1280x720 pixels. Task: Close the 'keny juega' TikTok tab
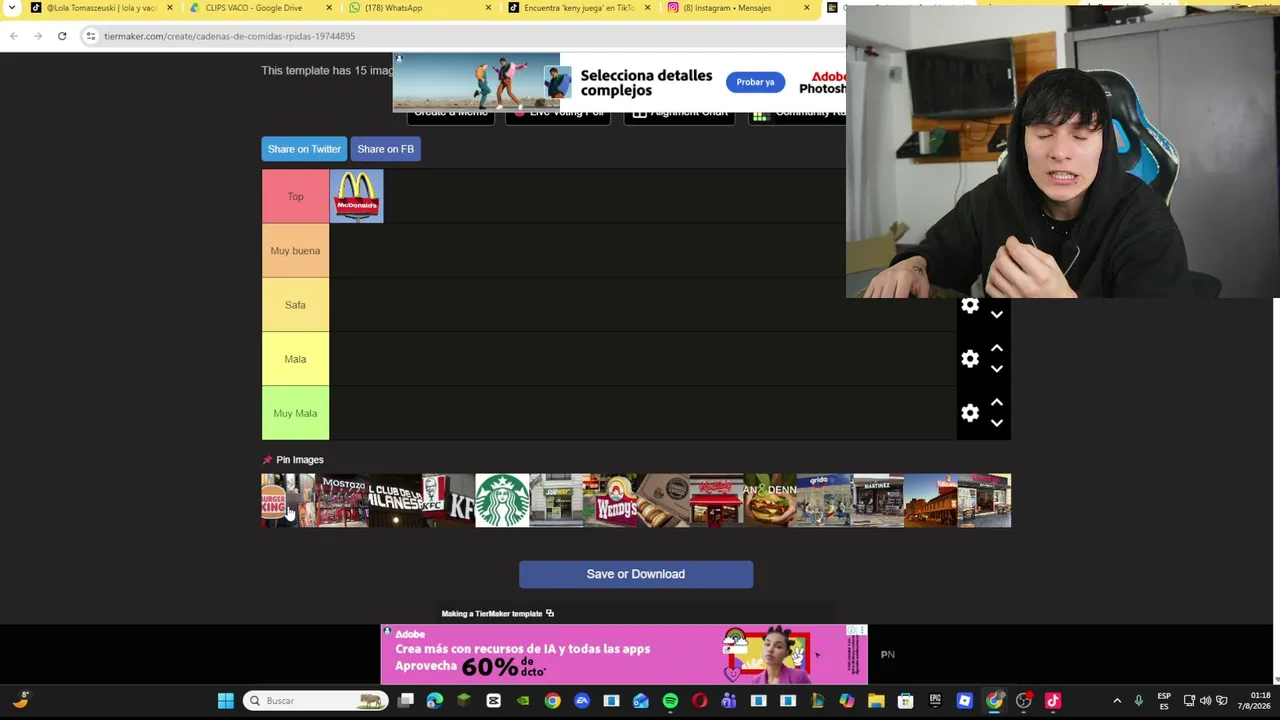coord(648,8)
